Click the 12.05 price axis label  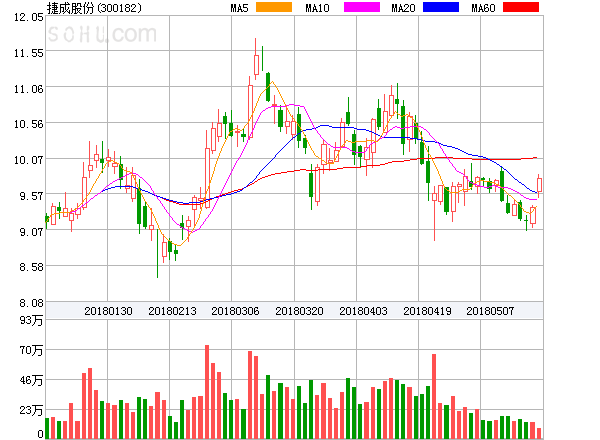[29, 17]
